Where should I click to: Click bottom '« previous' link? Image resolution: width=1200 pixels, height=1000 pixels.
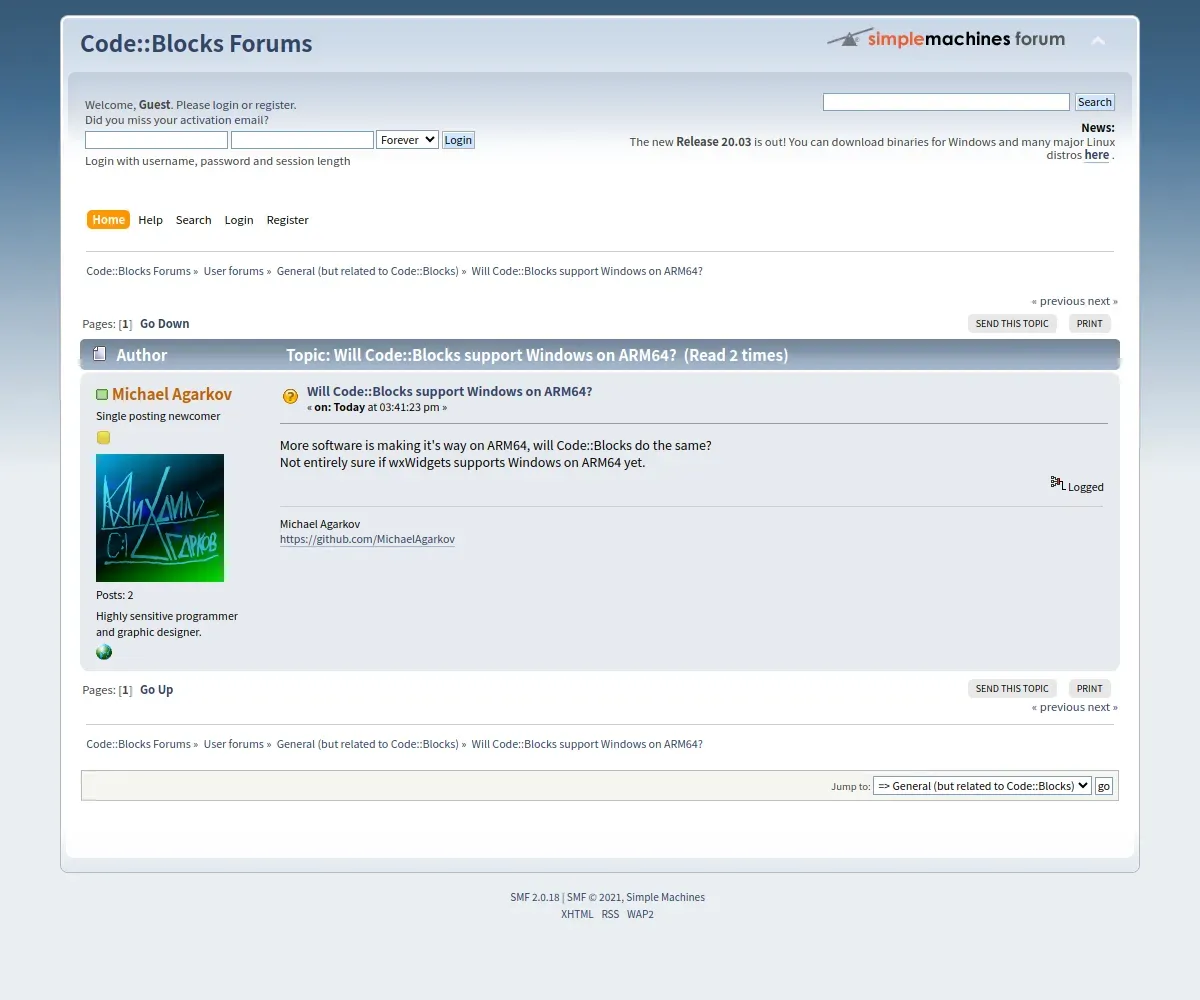(x=1058, y=707)
